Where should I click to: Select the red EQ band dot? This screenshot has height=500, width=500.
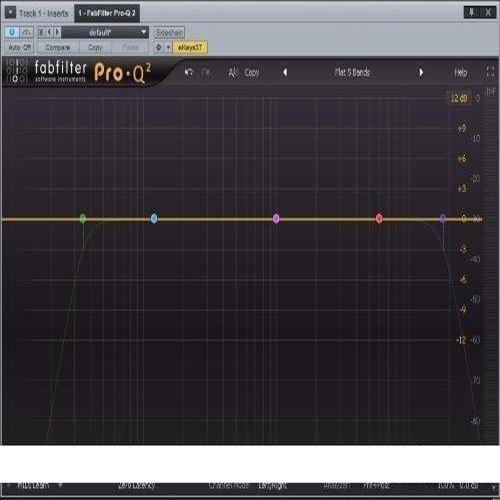379,218
